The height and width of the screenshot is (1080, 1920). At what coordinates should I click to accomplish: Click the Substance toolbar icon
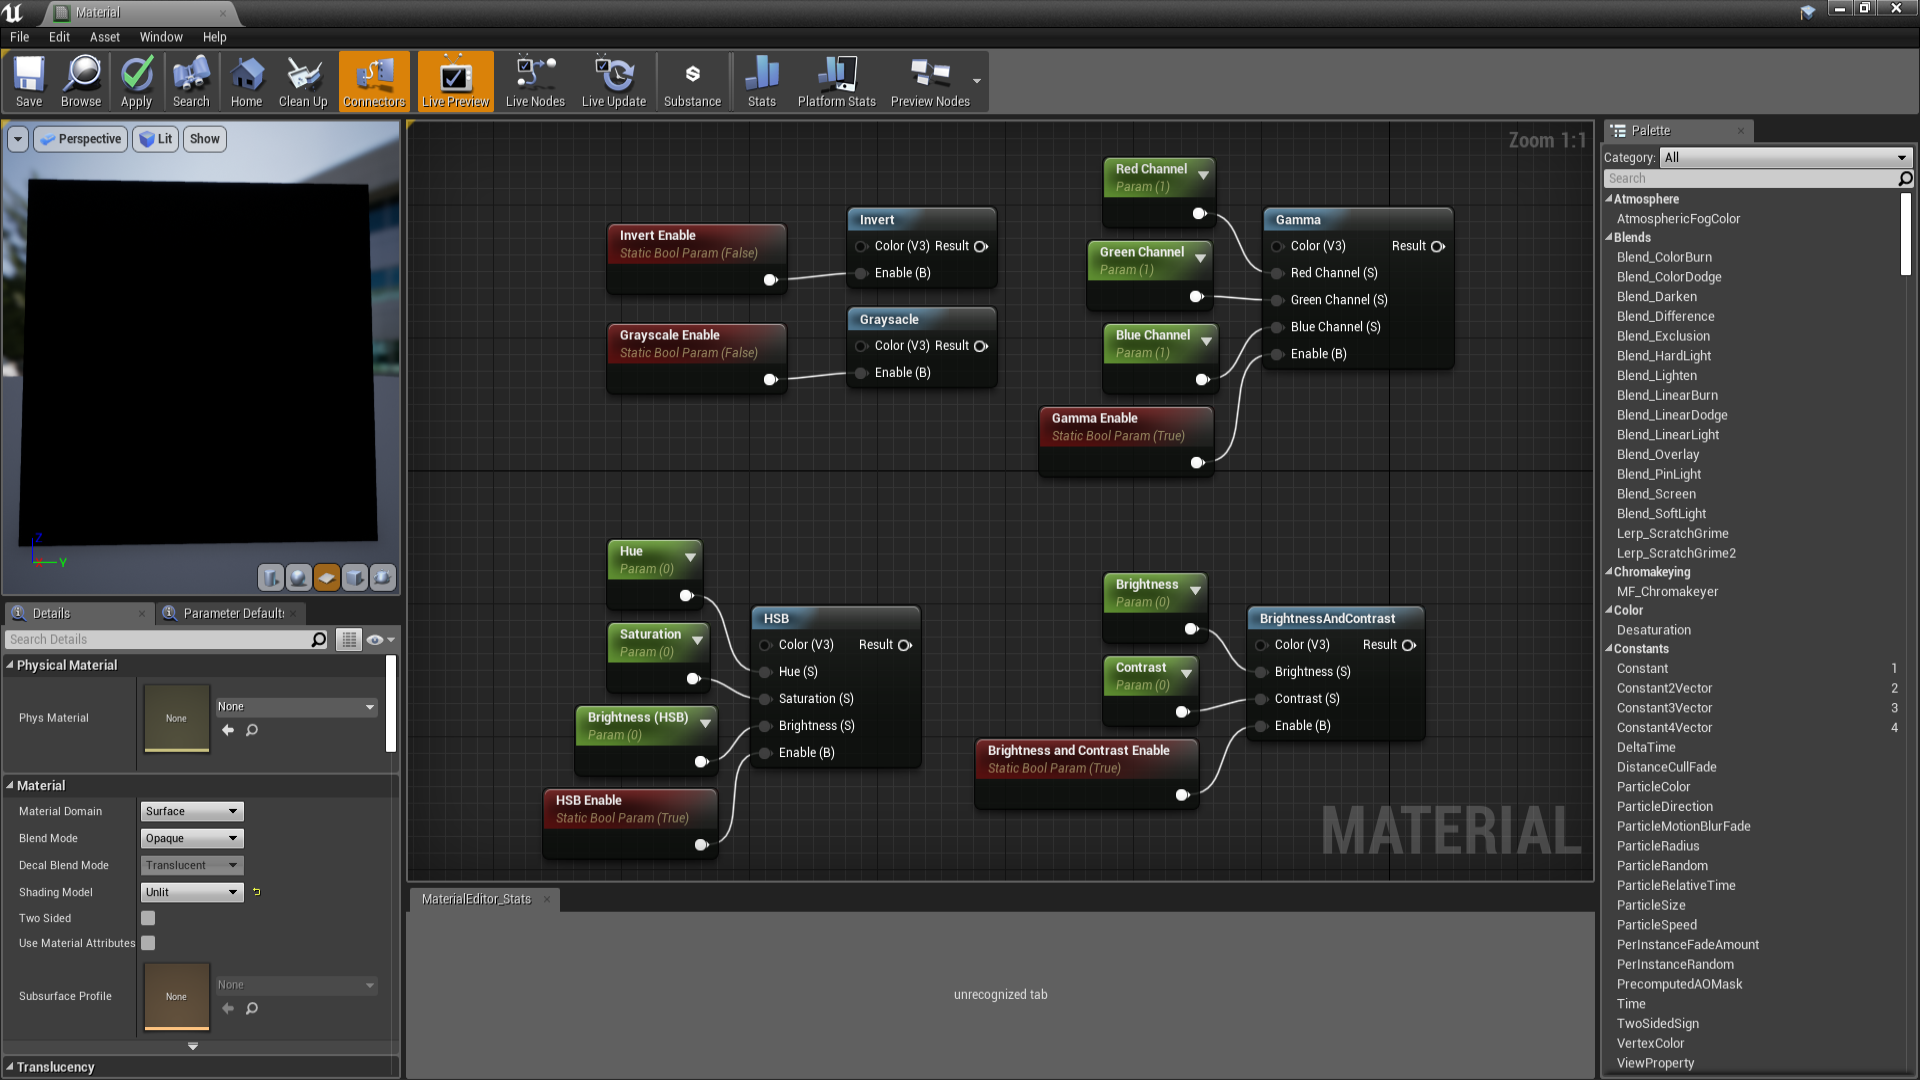pyautogui.click(x=692, y=80)
